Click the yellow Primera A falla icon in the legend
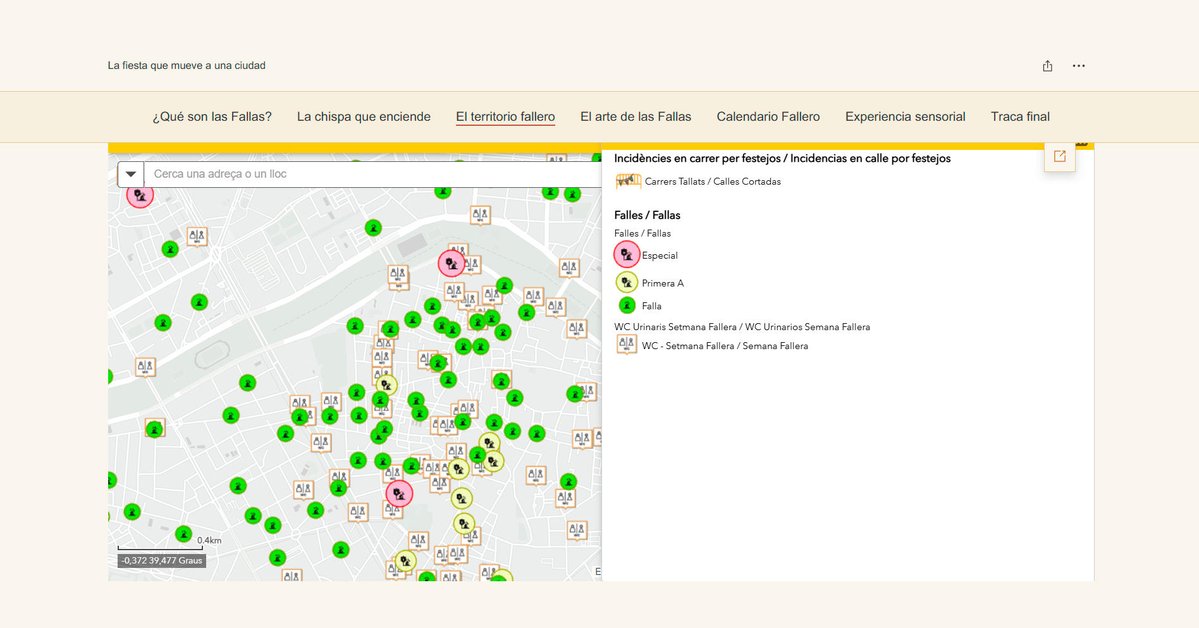This screenshot has height=628, width=1199. tap(626, 282)
